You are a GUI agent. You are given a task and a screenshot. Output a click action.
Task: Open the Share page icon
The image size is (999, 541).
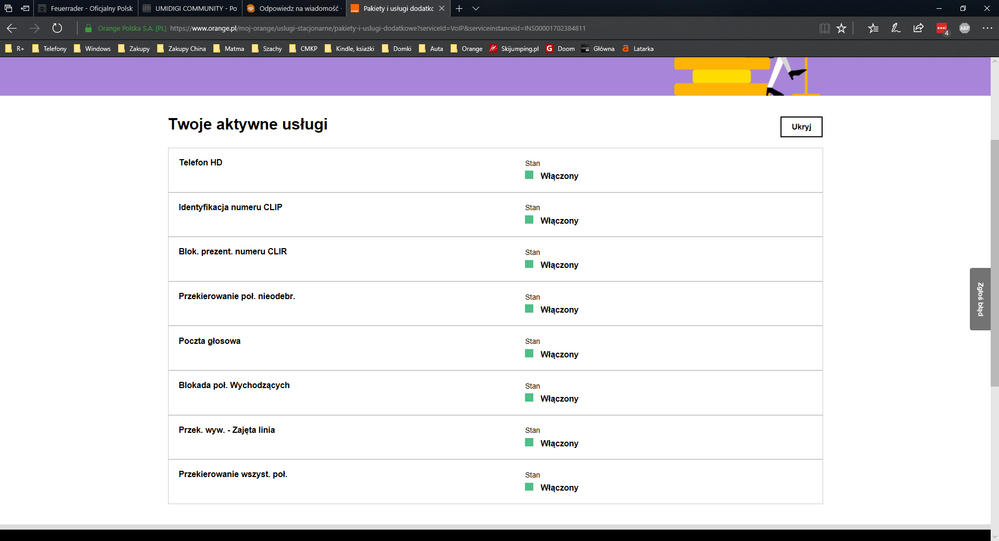pos(918,28)
